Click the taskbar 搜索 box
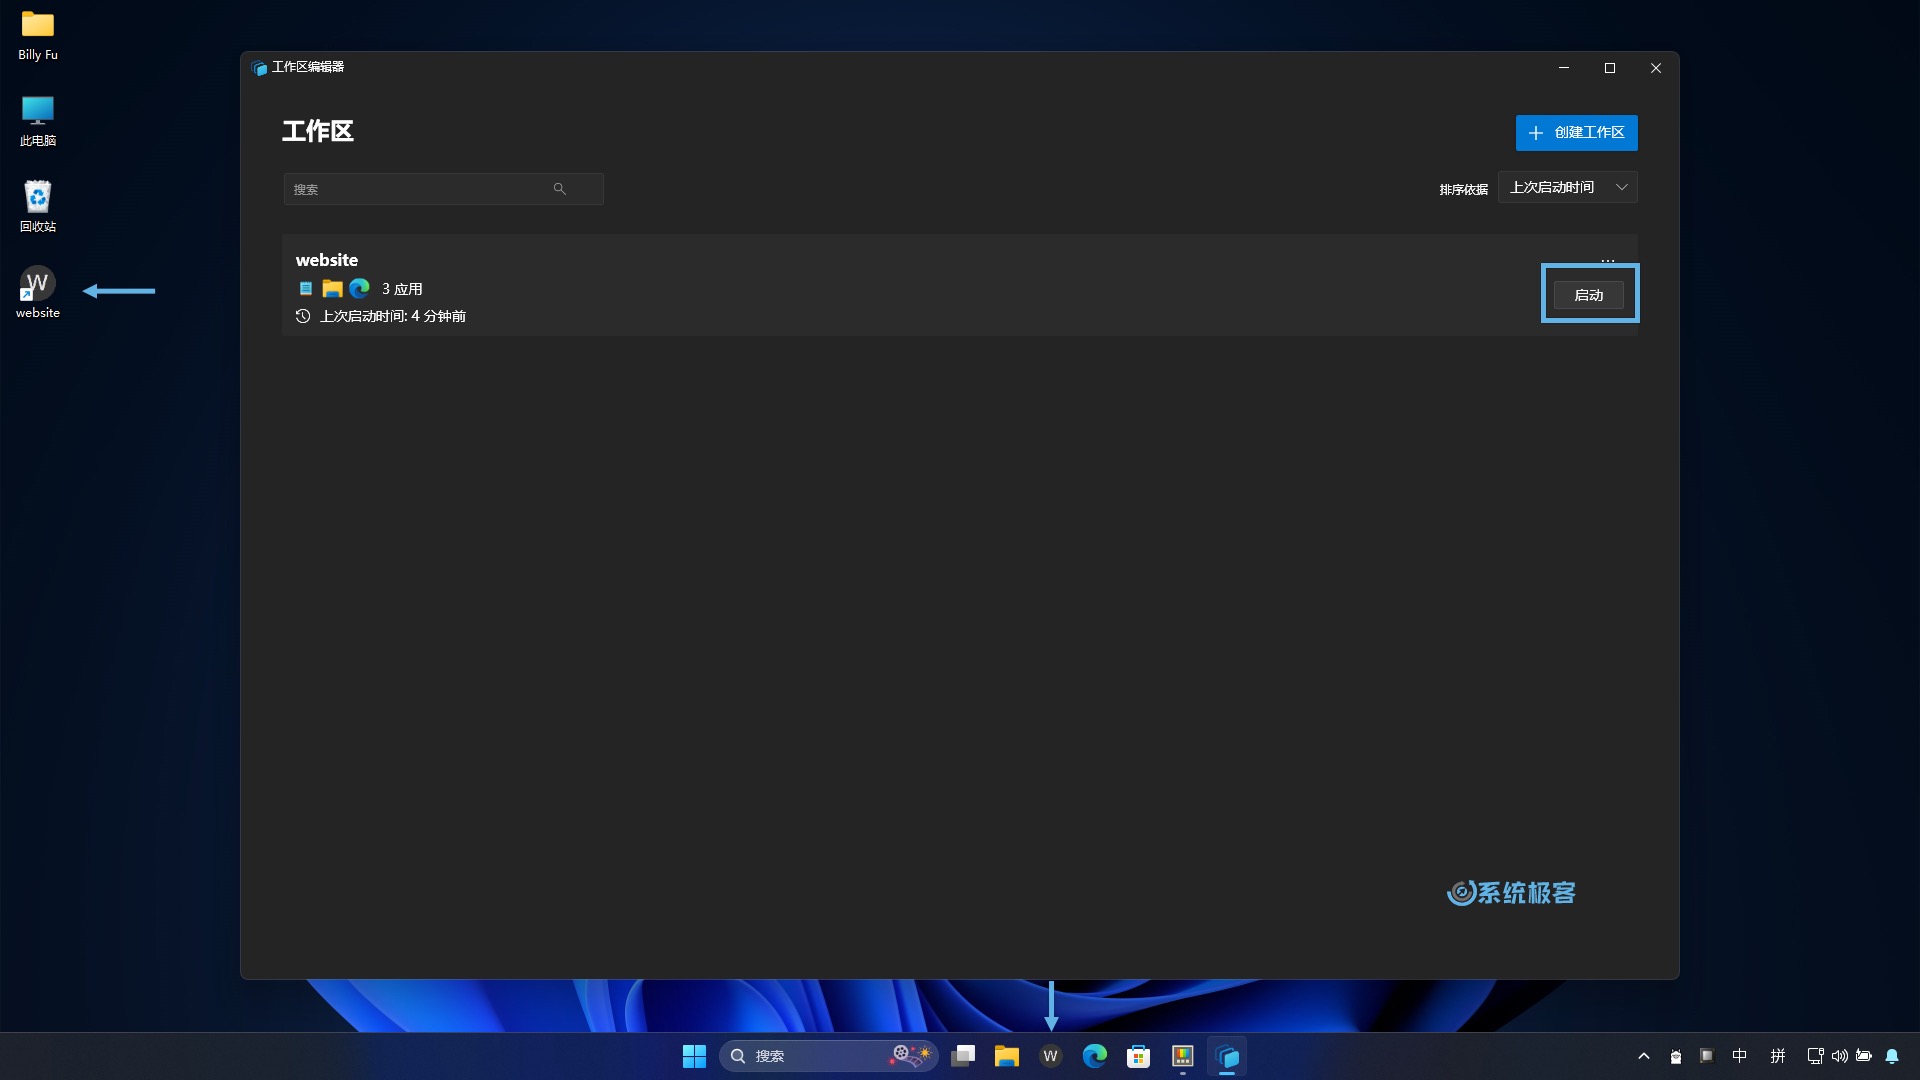This screenshot has height=1080, width=1920. pyautogui.click(x=828, y=1056)
